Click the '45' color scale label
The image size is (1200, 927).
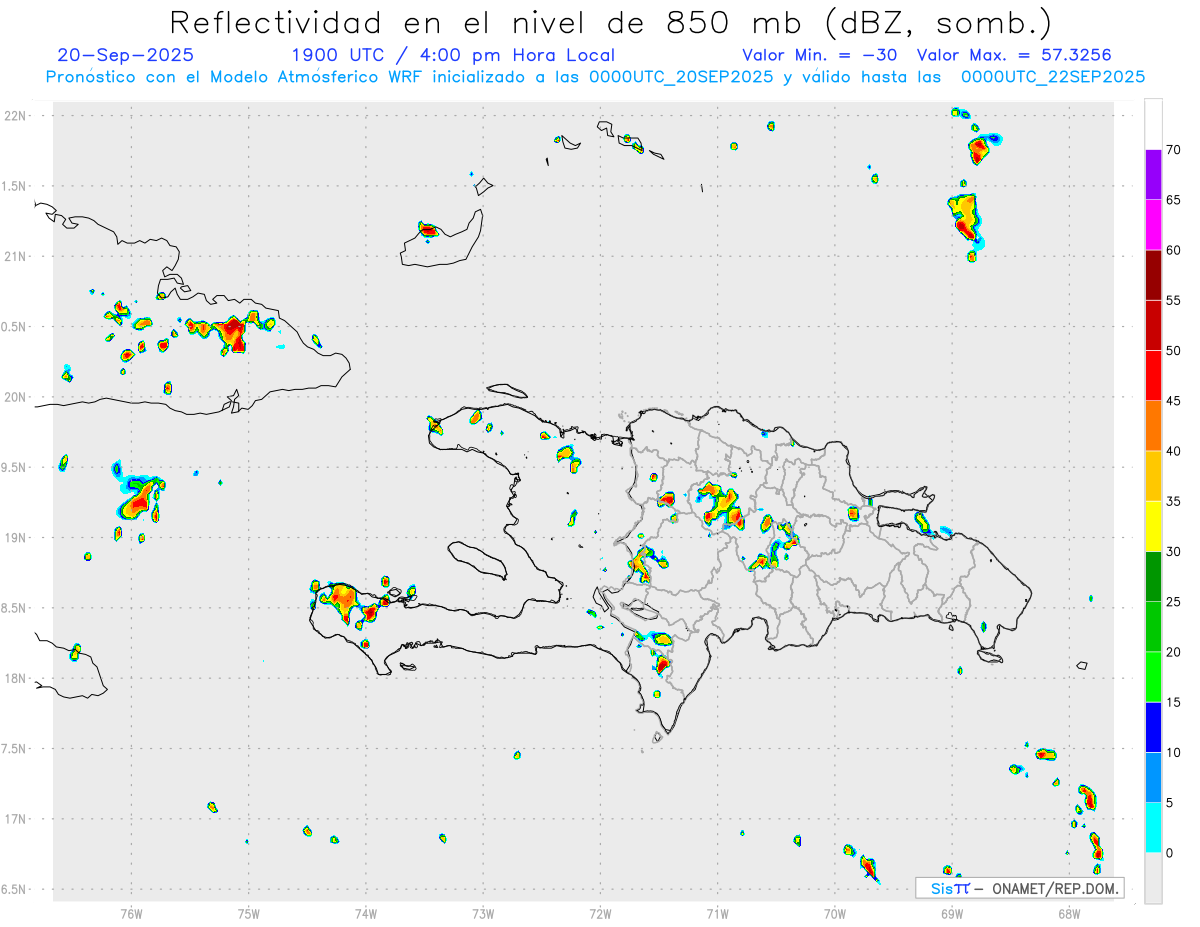point(1174,401)
